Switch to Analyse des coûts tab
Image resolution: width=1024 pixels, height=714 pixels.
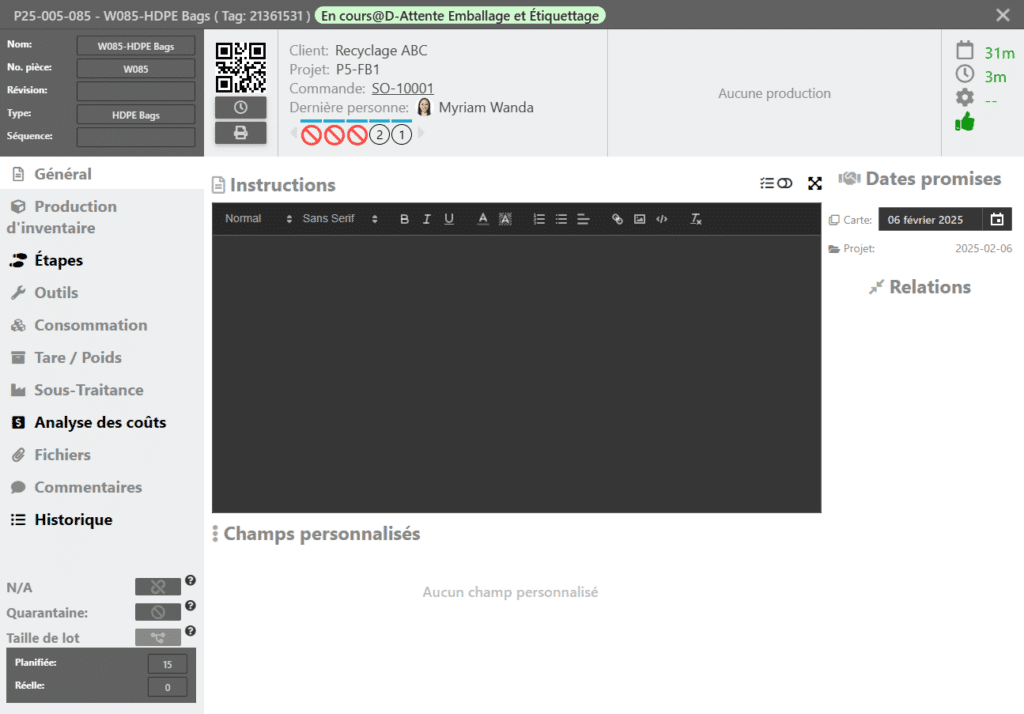[100, 422]
